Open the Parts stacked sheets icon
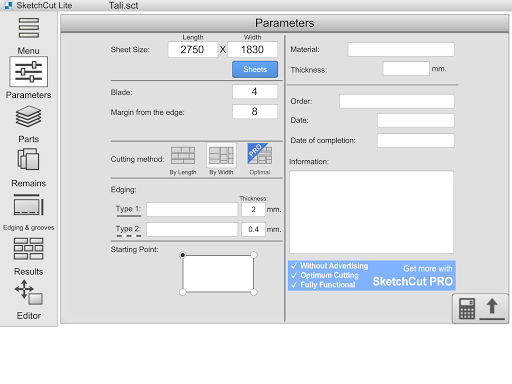Image resolution: width=512 pixels, height=384 pixels. point(29,116)
